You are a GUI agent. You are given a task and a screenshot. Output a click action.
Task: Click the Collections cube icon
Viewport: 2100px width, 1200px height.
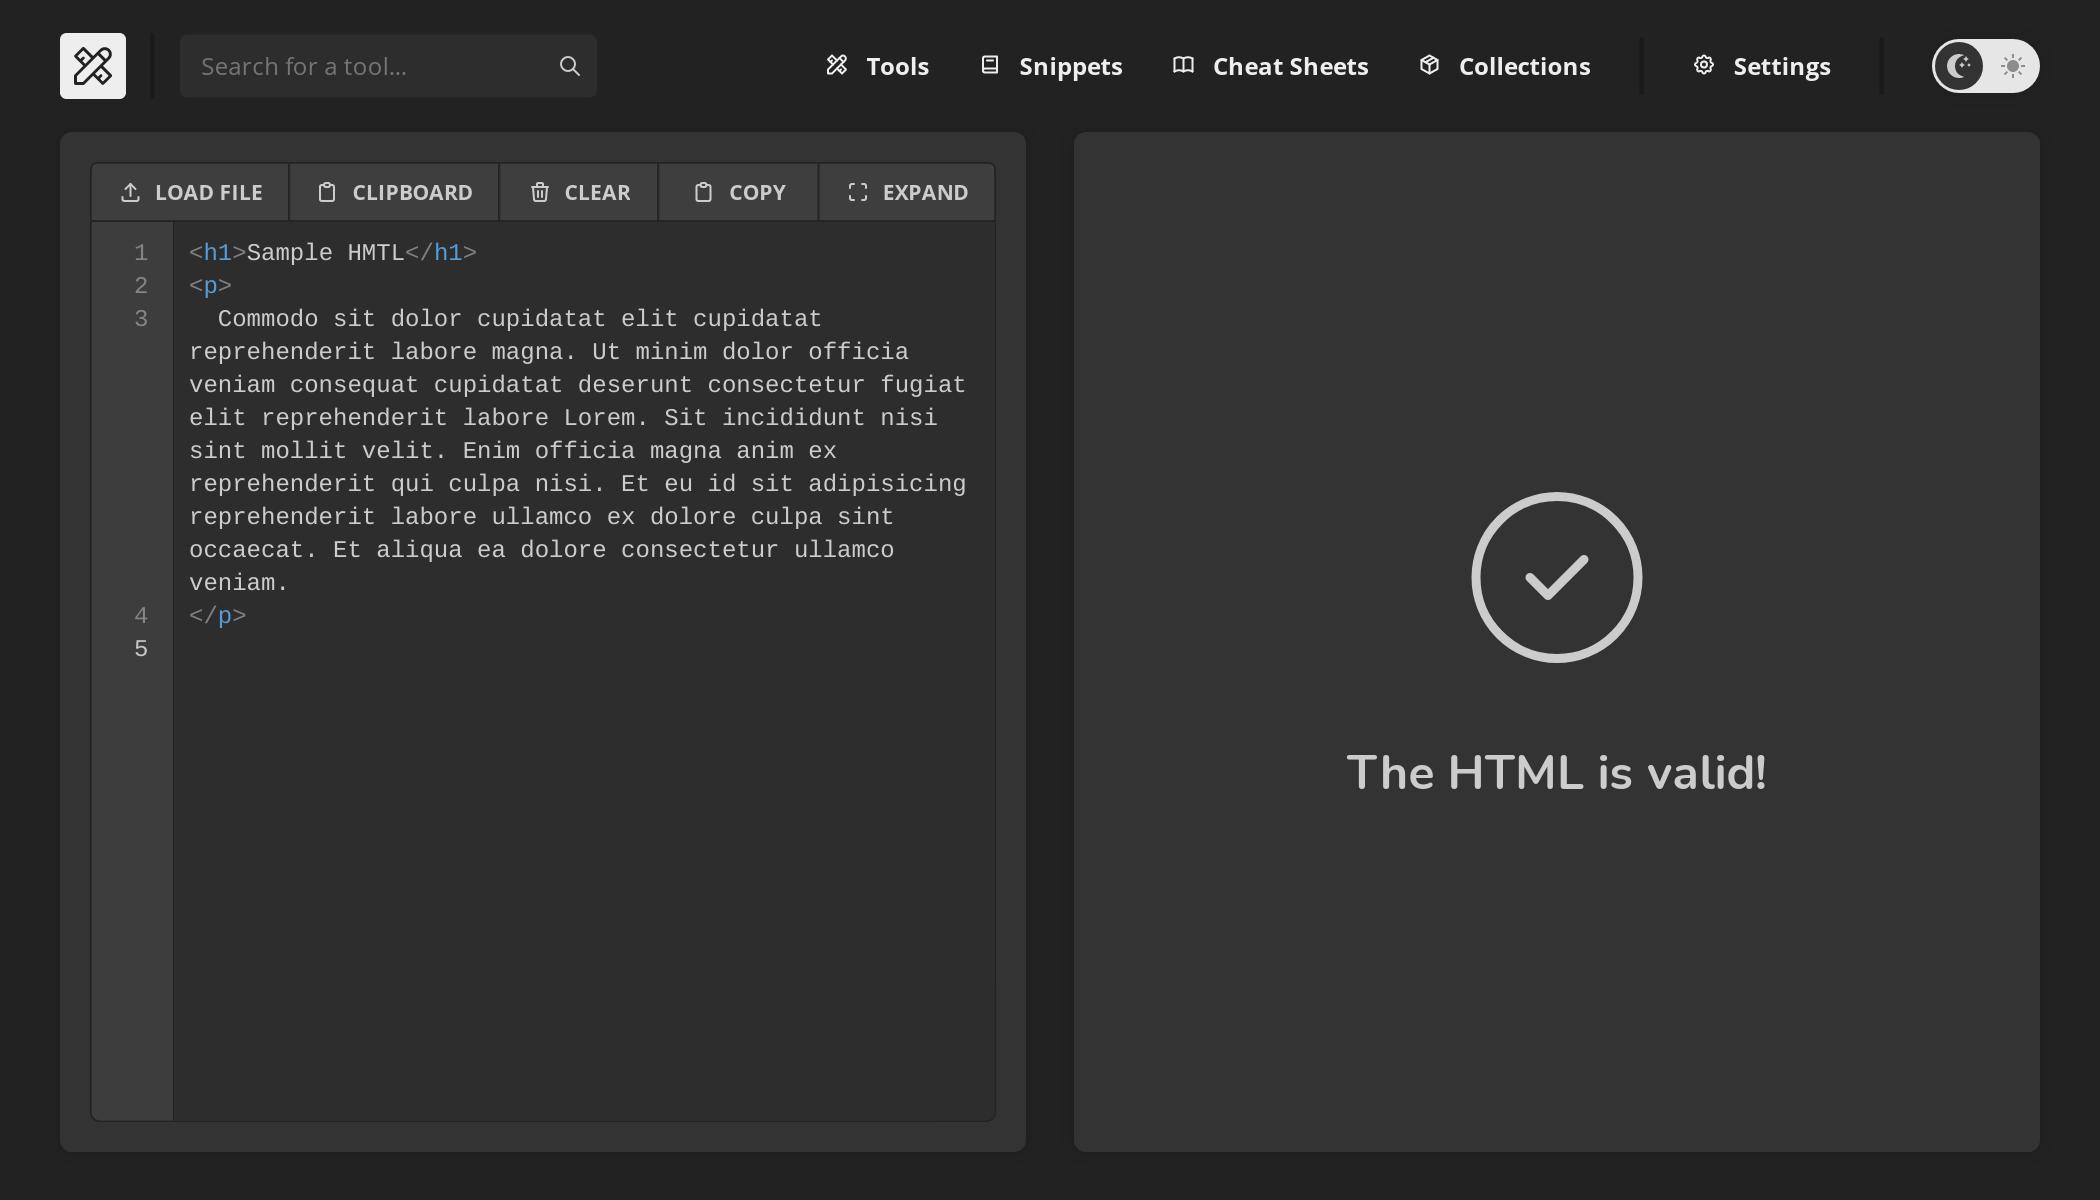[1430, 65]
